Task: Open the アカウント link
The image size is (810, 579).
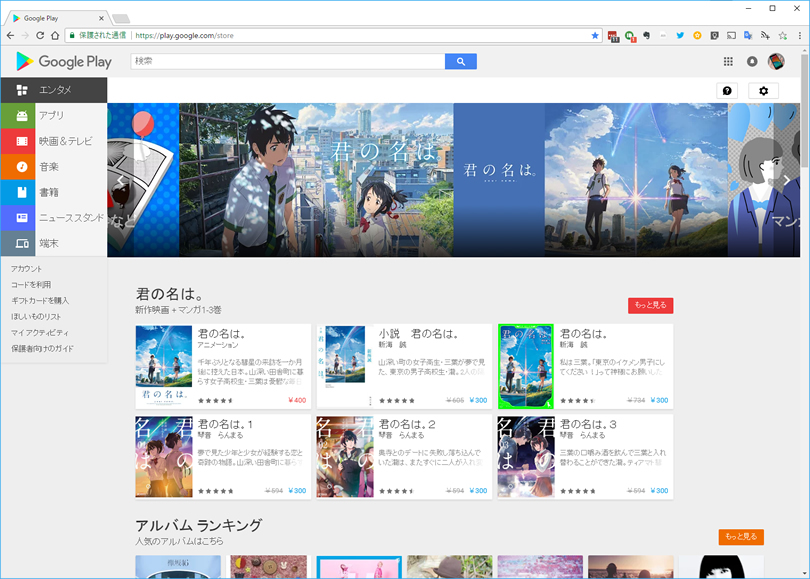Action: pyautogui.click(x=26, y=269)
